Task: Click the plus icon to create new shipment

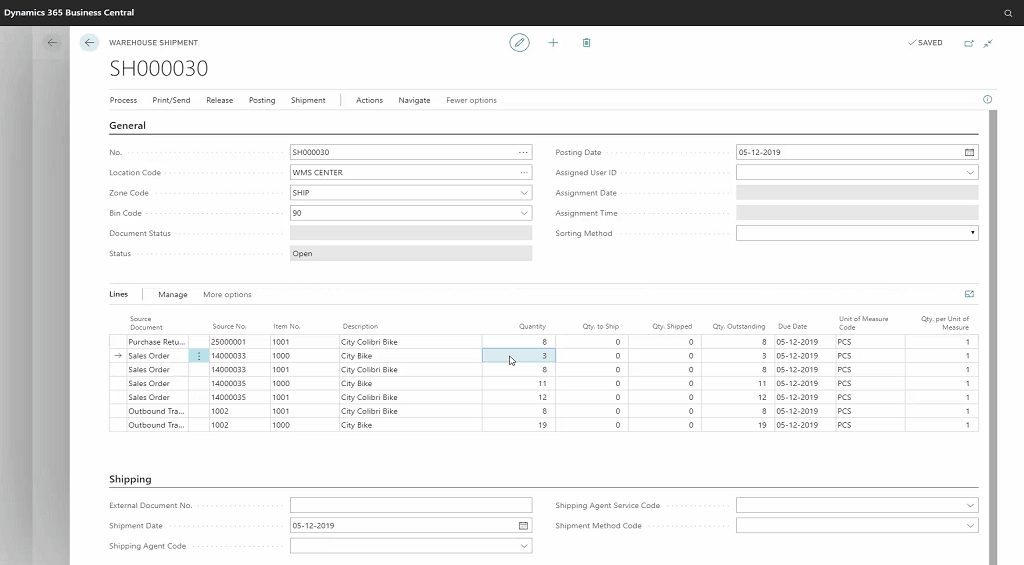Action: (x=553, y=42)
